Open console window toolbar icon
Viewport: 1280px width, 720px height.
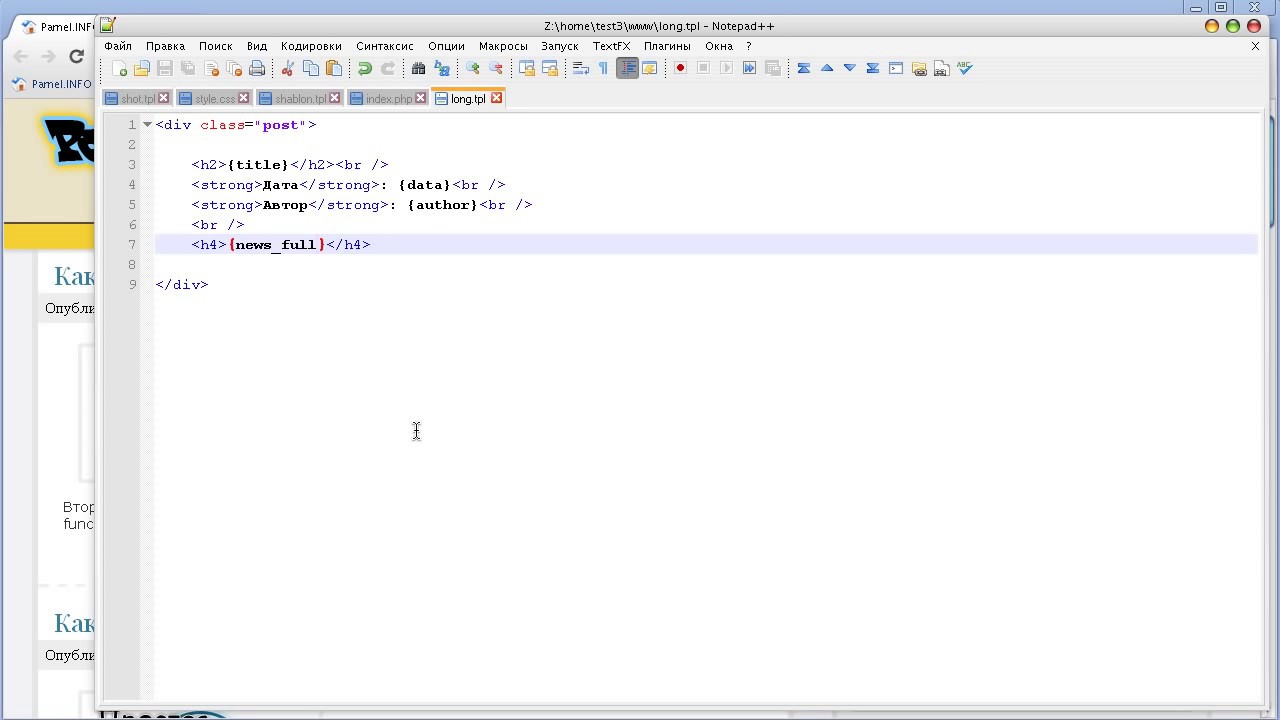(896, 68)
